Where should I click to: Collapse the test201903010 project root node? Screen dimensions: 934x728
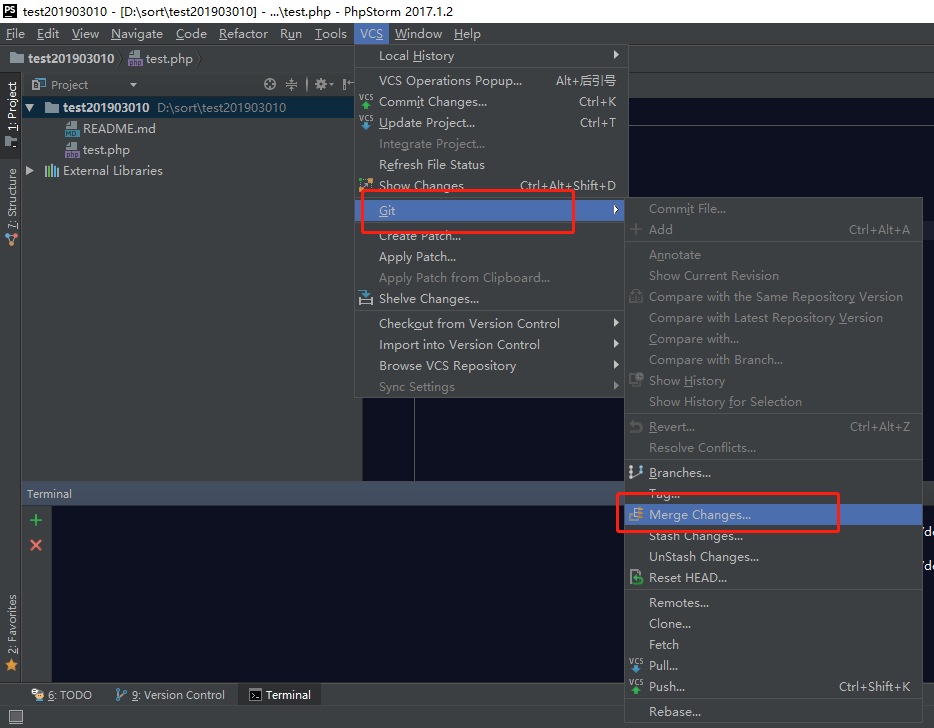point(30,108)
